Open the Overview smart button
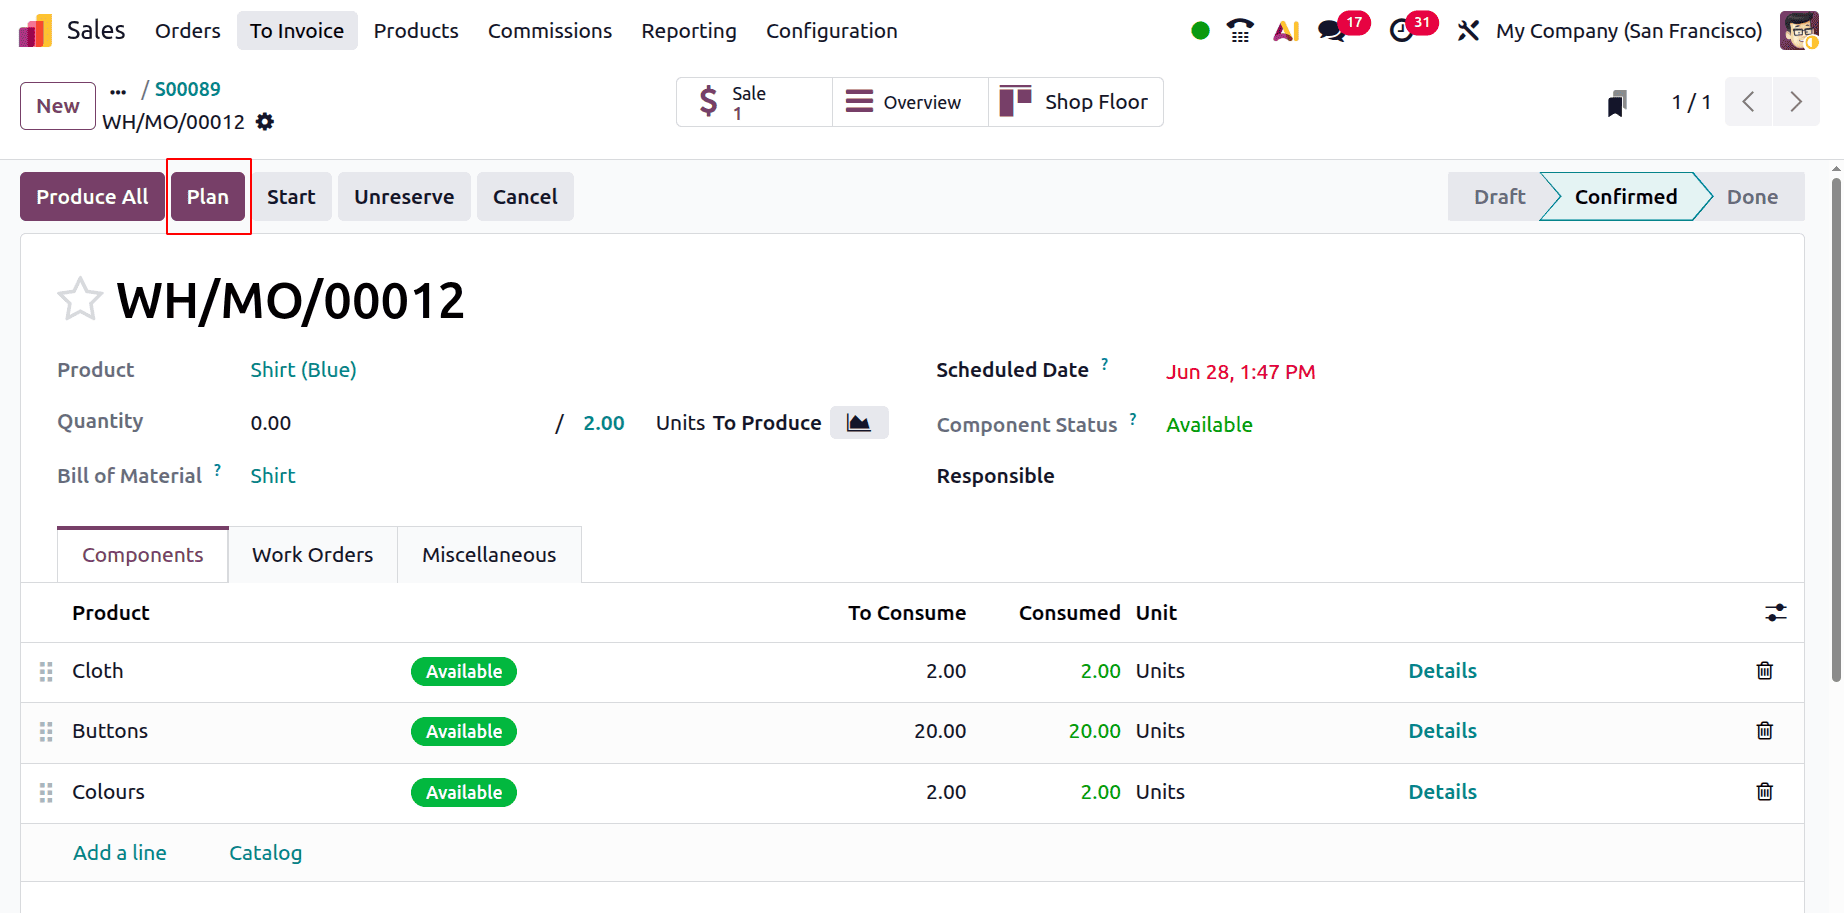This screenshot has height=913, width=1844. click(910, 102)
